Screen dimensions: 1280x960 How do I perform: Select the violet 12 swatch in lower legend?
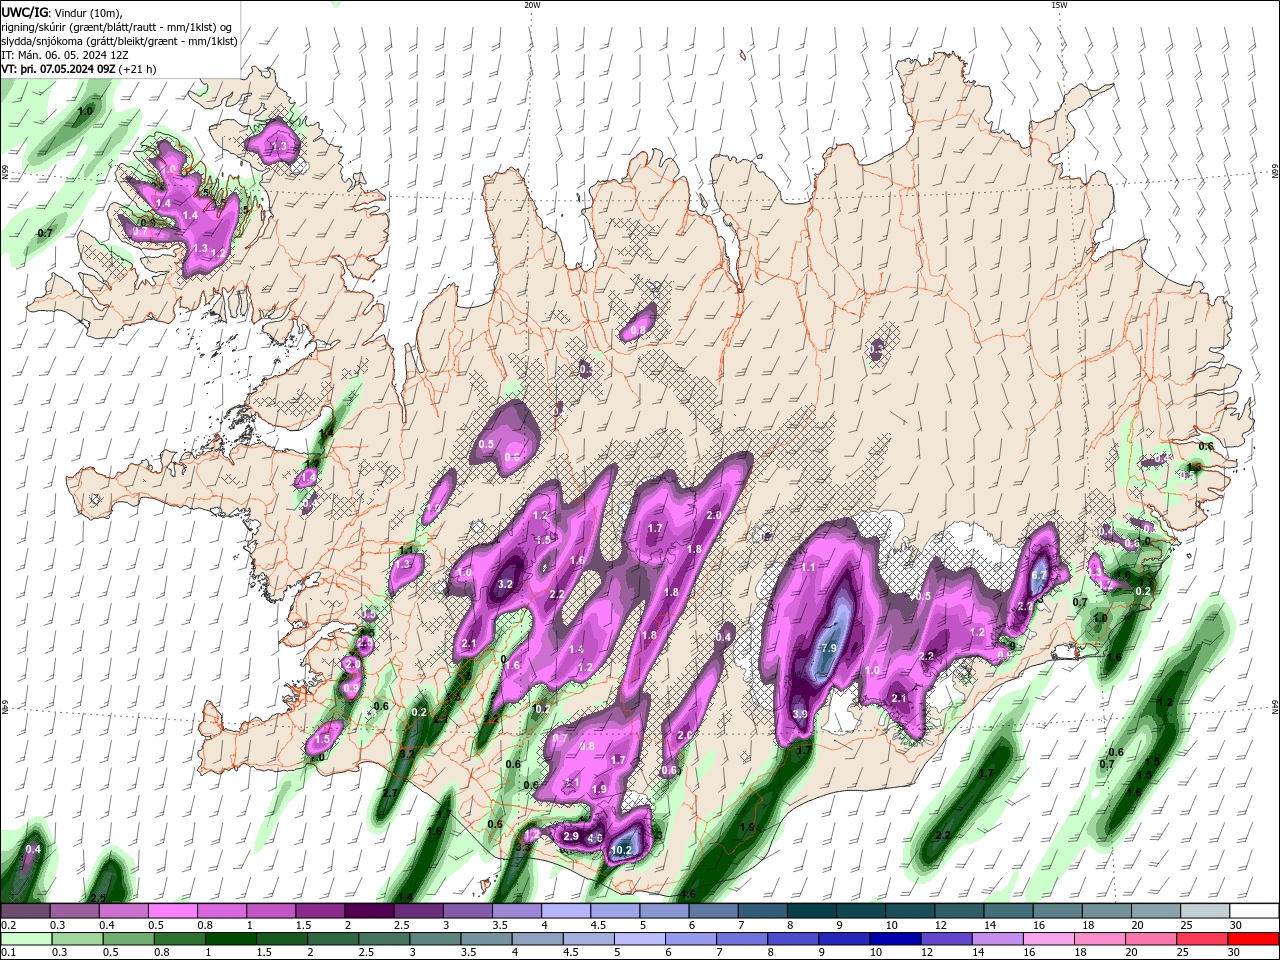(x=947, y=939)
